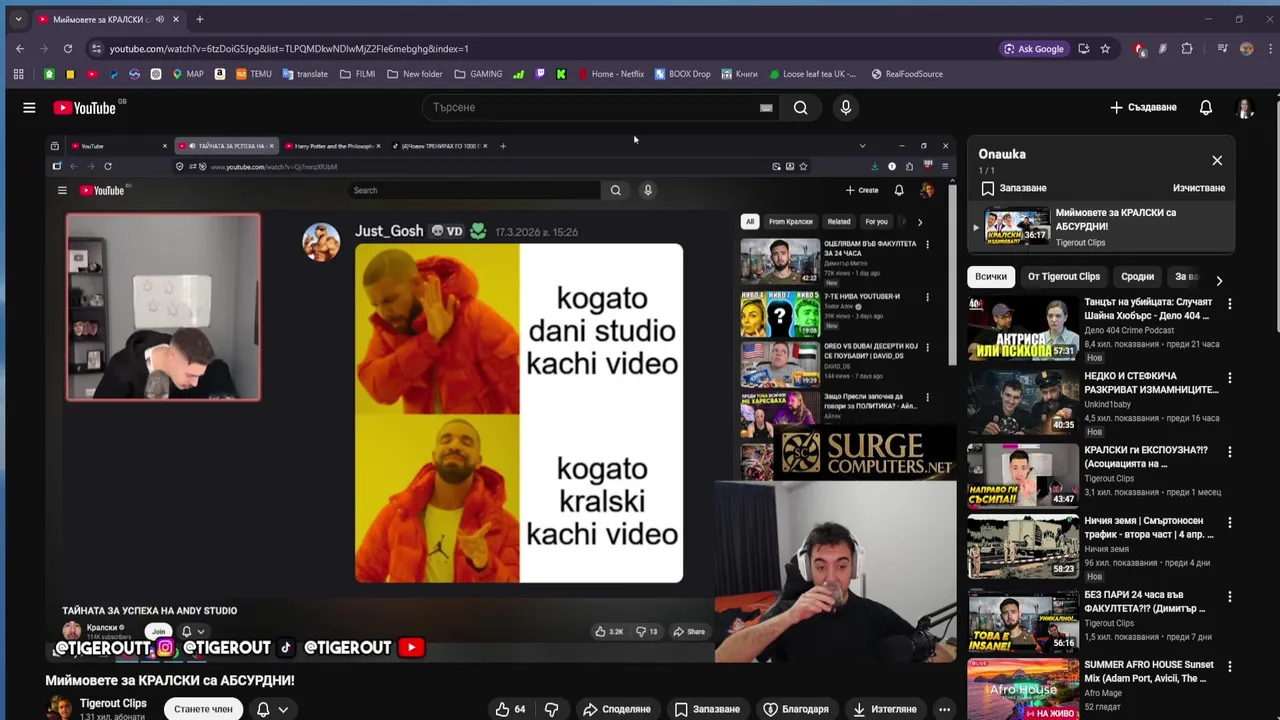Show more filter chips with right arrow
Image resolution: width=1280 pixels, height=720 pixels.
1219,280
